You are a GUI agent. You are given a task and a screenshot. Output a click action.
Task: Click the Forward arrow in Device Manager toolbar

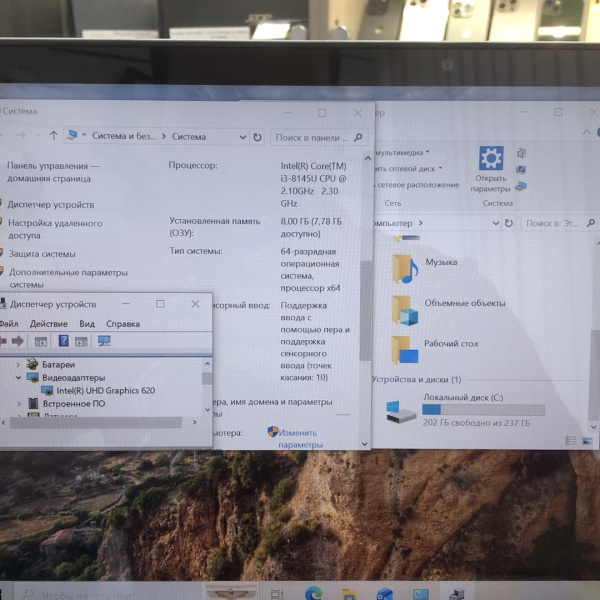coord(17,341)
